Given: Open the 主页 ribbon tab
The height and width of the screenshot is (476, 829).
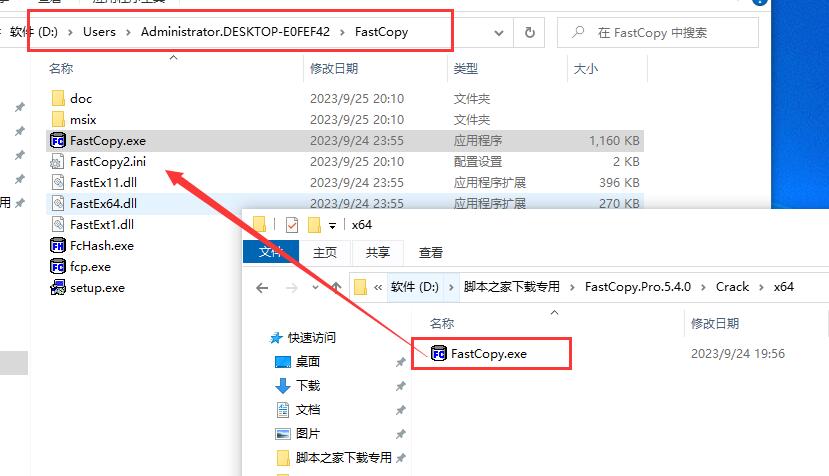Looking at the screenshot, I should tap(325, 252).
